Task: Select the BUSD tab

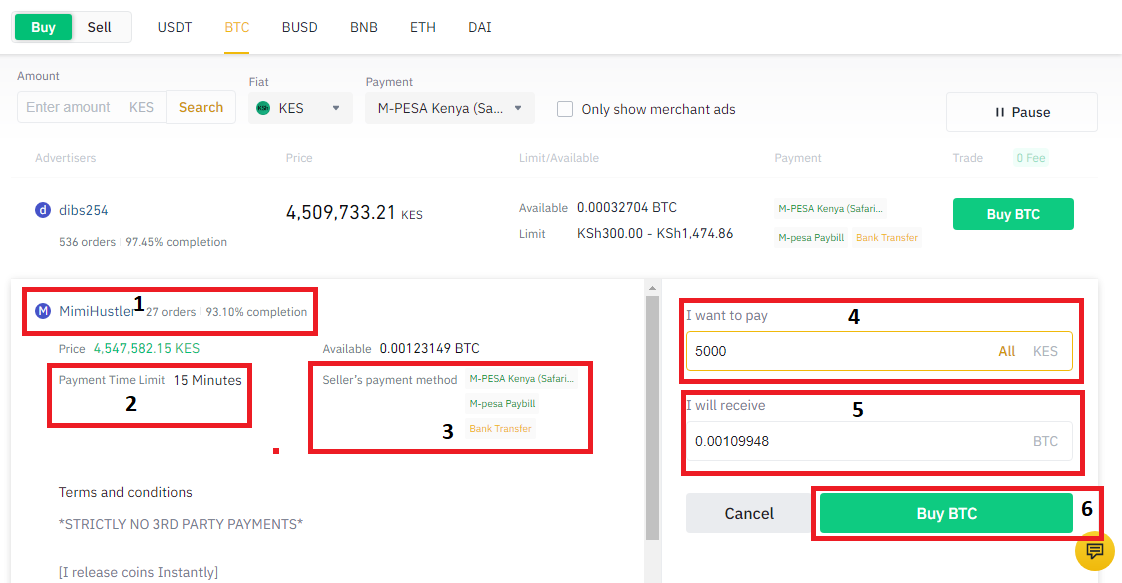Action: point(299,27)
